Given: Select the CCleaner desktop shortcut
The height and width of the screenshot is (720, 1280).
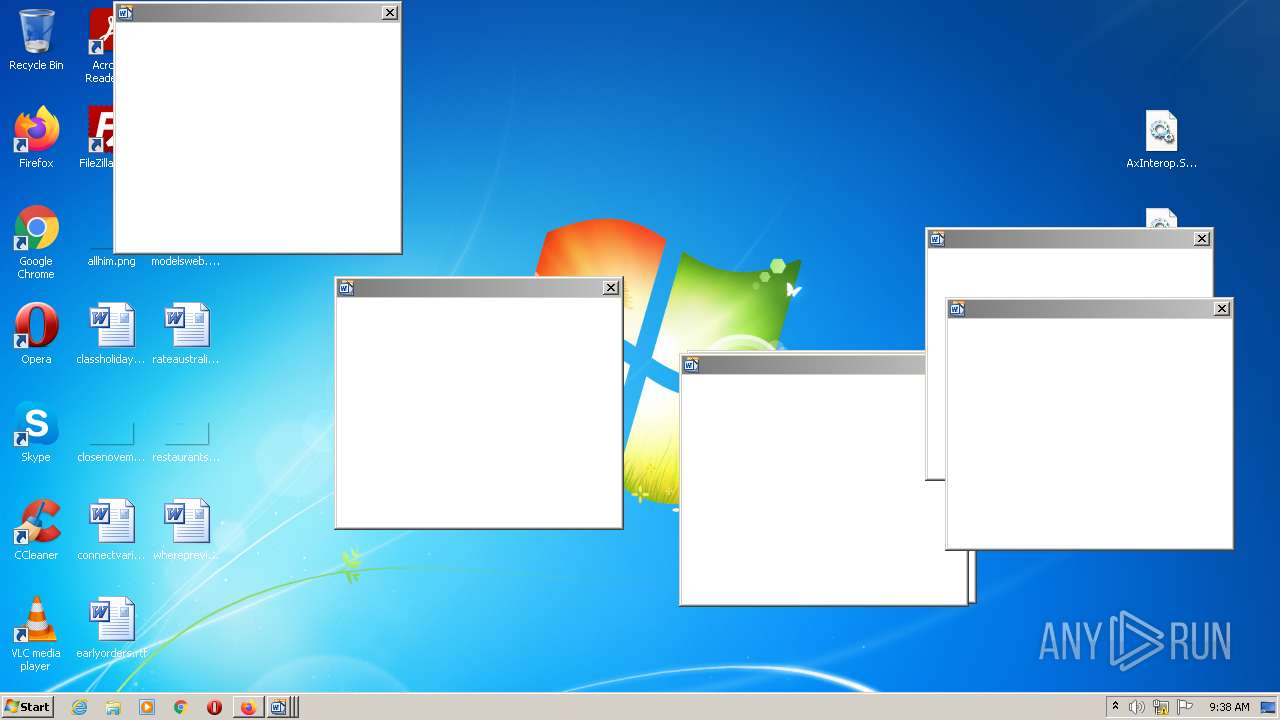Looking at the screenshot, I should coord(36,530).
